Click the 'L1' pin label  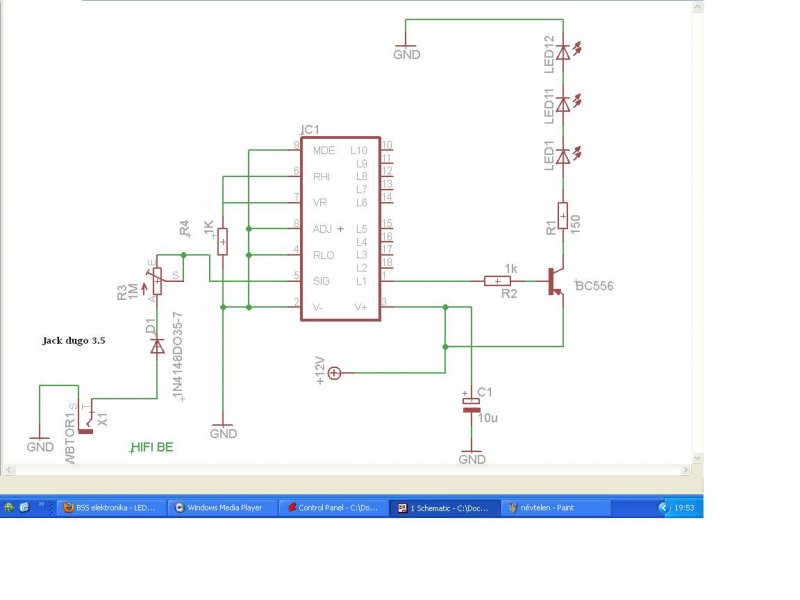point(361,281)
